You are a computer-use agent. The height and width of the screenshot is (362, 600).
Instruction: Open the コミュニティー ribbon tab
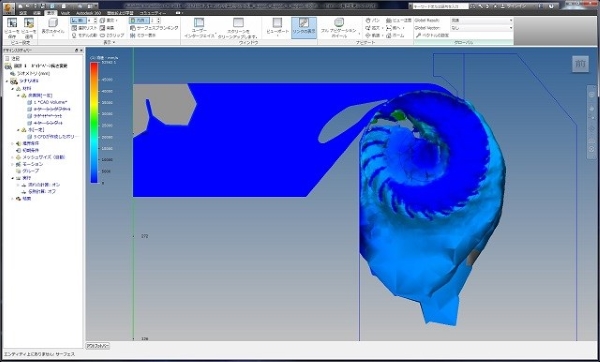153,13
